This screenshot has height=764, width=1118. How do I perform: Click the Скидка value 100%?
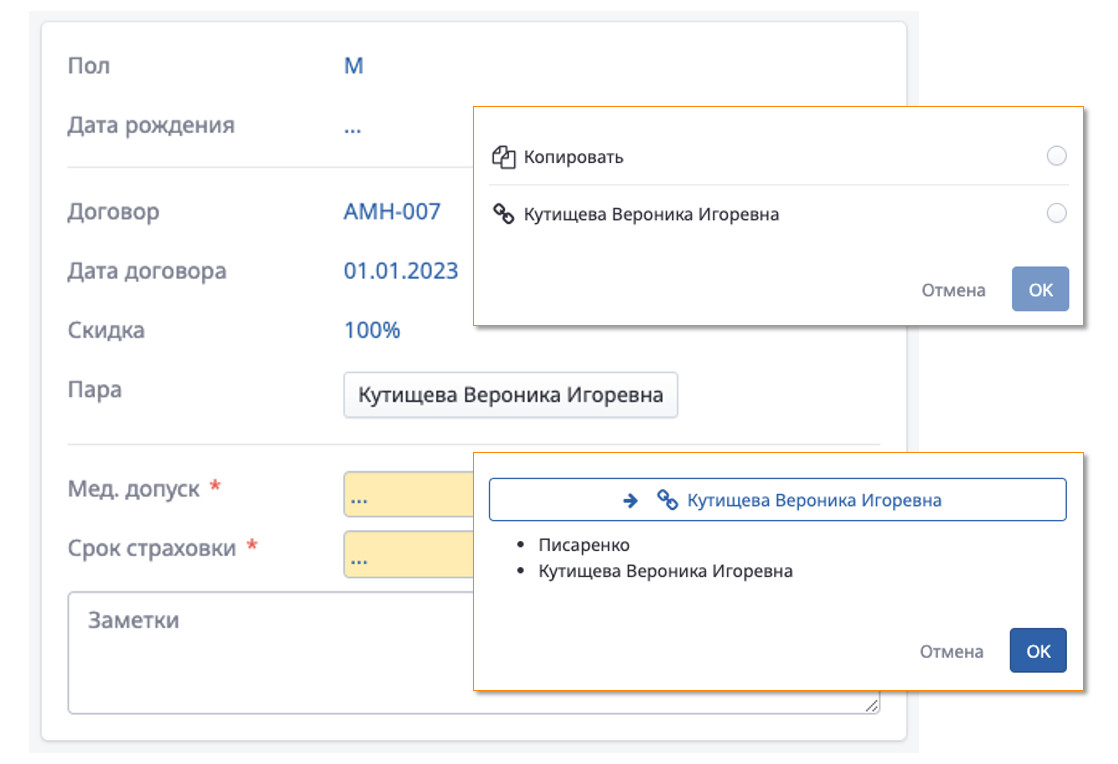click(372, 330)
